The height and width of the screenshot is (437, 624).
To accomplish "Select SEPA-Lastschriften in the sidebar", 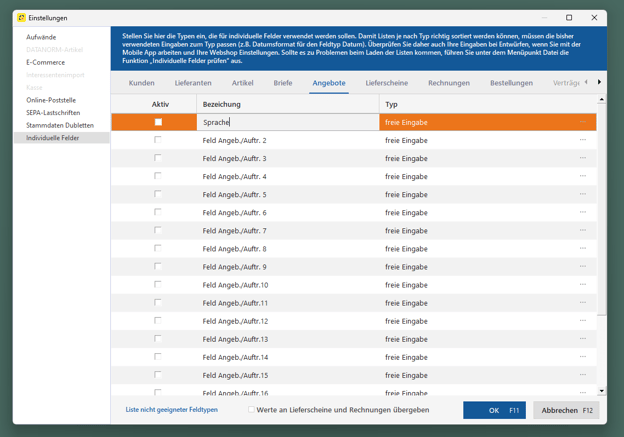I will 53,113.
